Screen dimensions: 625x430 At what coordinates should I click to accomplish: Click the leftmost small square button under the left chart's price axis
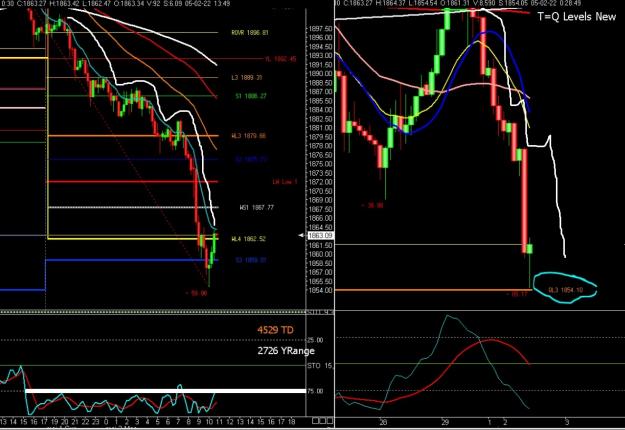pyautogui.click(x=314, y=420)
